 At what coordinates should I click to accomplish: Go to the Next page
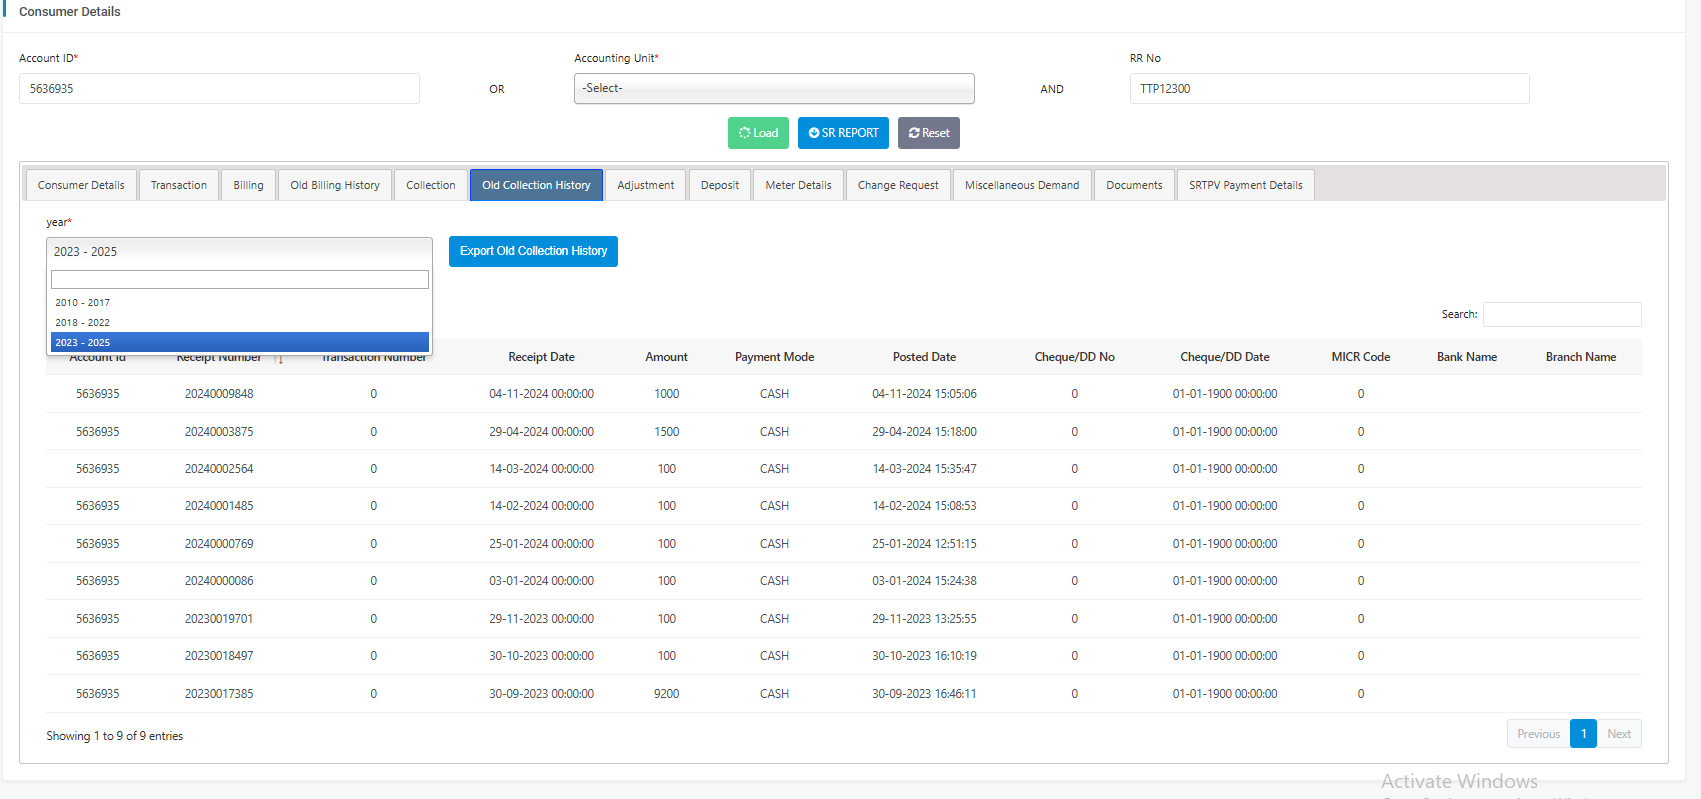1618,734
